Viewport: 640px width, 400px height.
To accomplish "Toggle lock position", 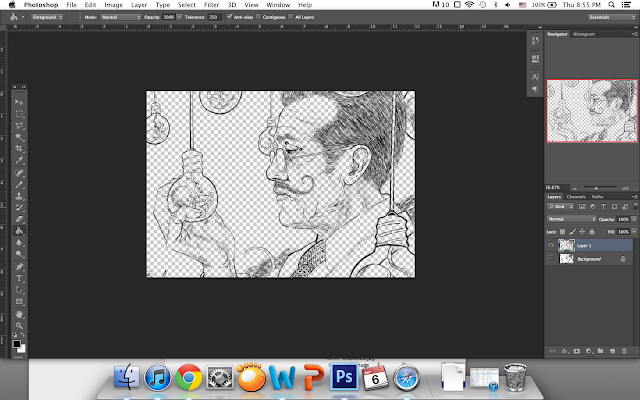I will tap(582, 231).
